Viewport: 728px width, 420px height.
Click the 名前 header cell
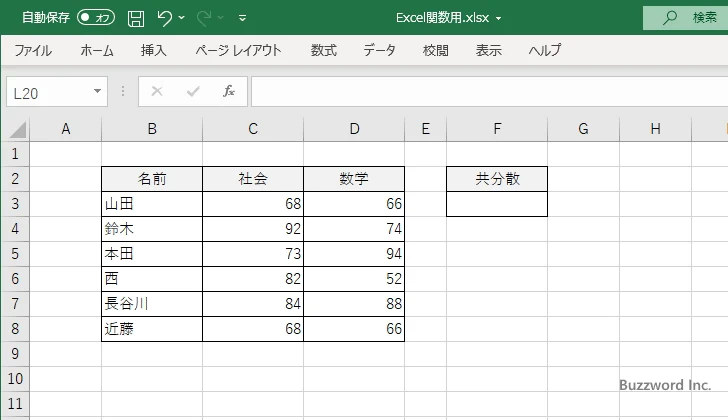[x=152, y=179]
